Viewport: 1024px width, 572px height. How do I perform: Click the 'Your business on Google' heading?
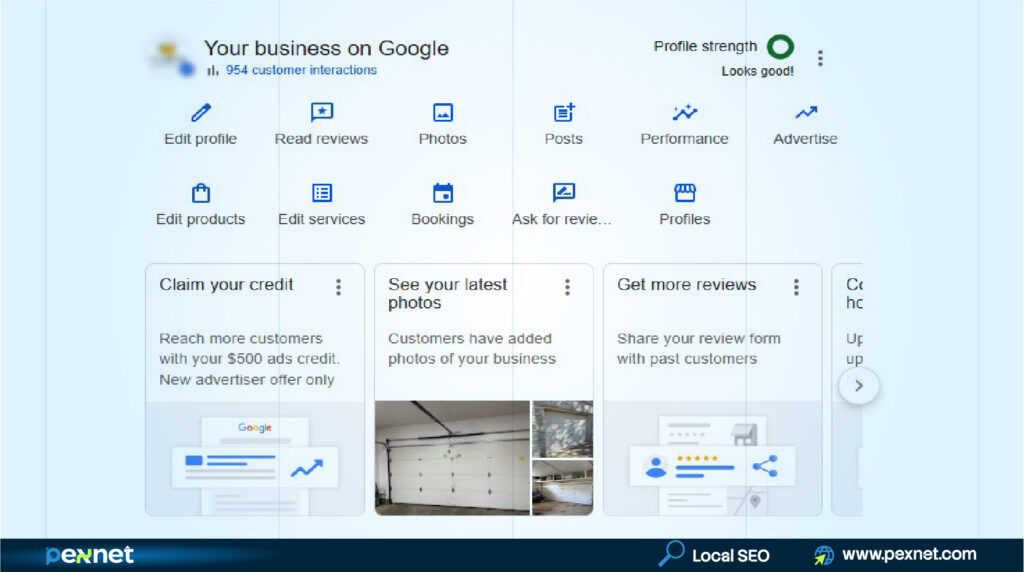coord(327,48)
